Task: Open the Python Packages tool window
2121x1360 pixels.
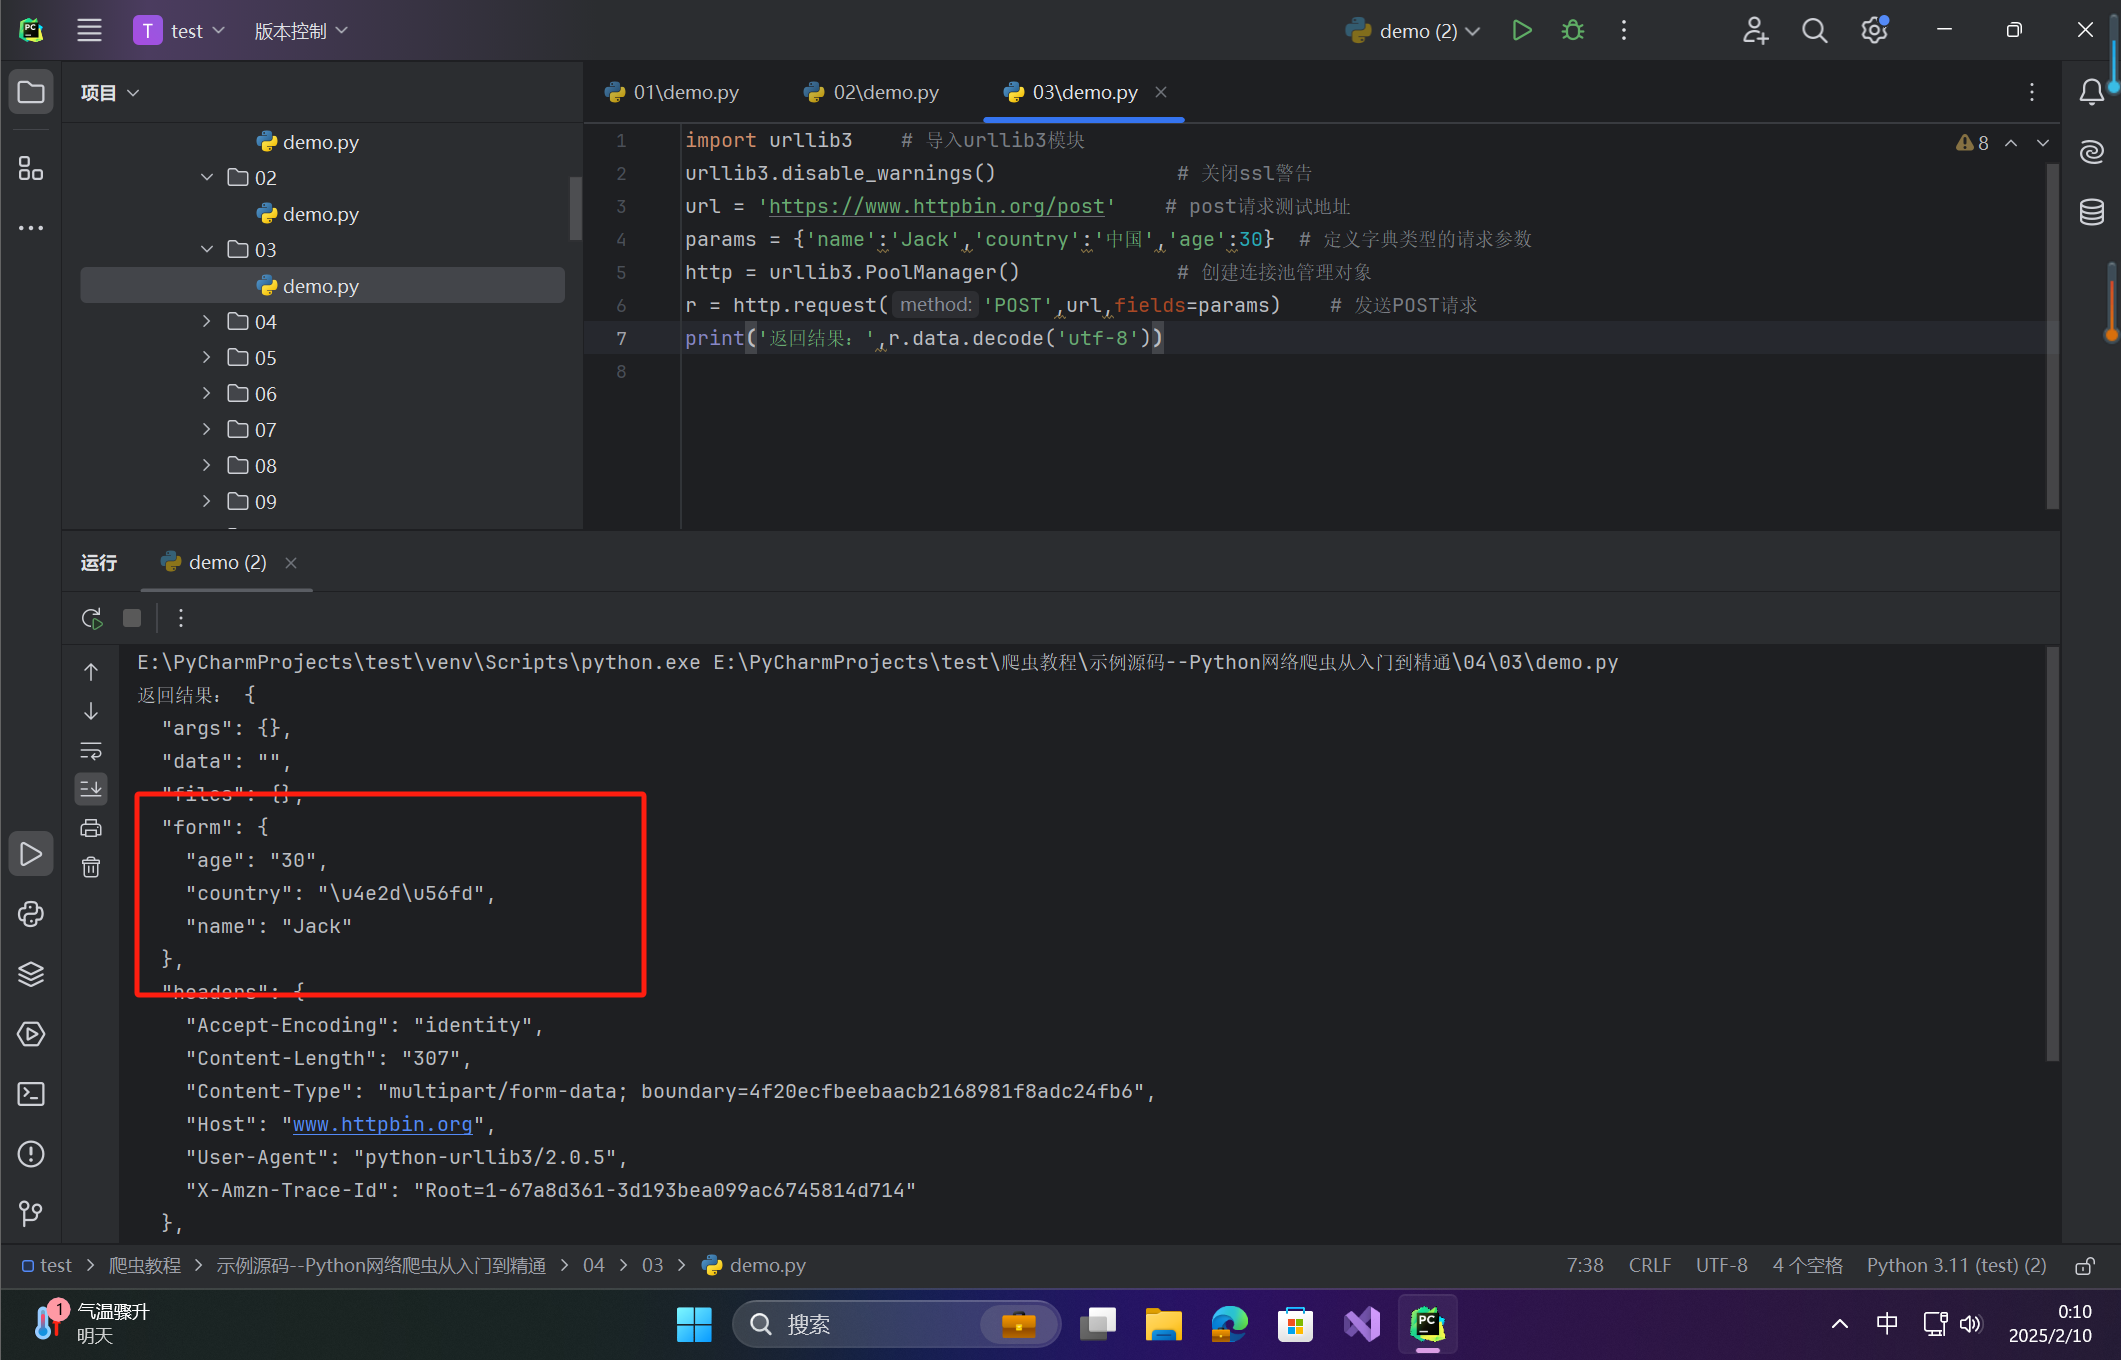Action: tap(31, 974)
